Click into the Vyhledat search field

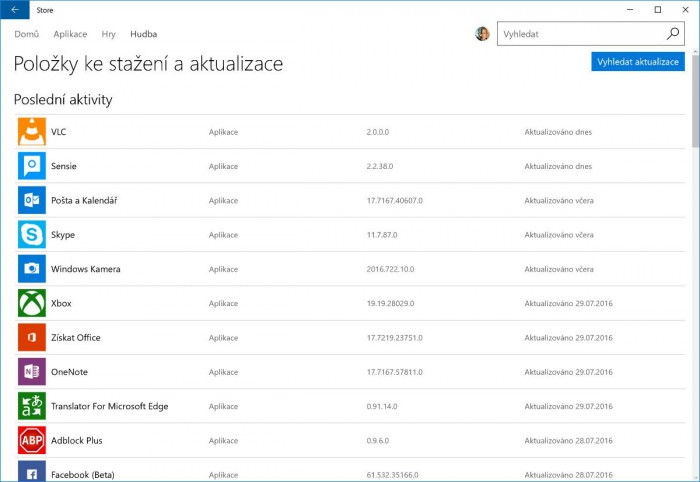(580, 34)
